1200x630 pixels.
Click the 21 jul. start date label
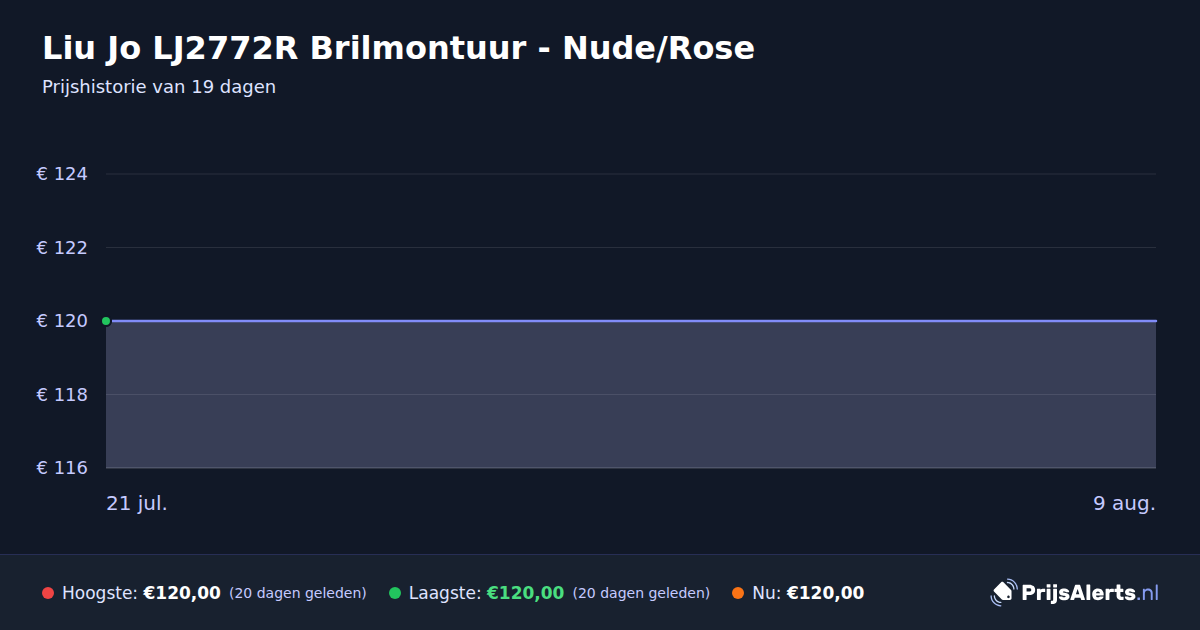137,503
